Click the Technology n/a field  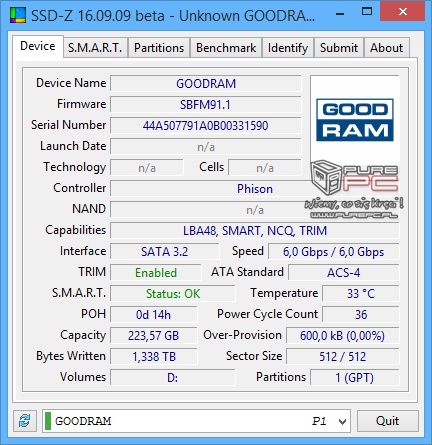147,168
